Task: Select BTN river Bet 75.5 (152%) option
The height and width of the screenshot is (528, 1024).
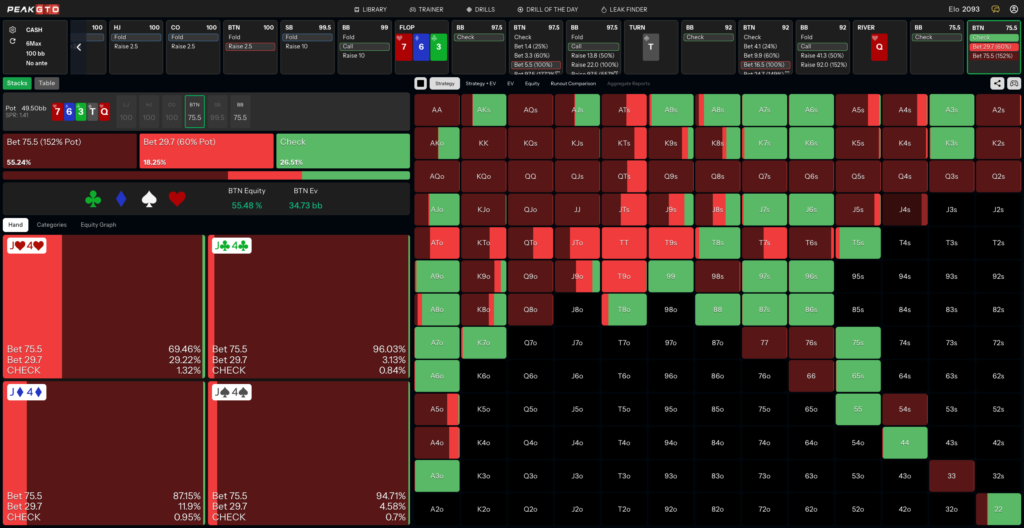Action: 994,56
